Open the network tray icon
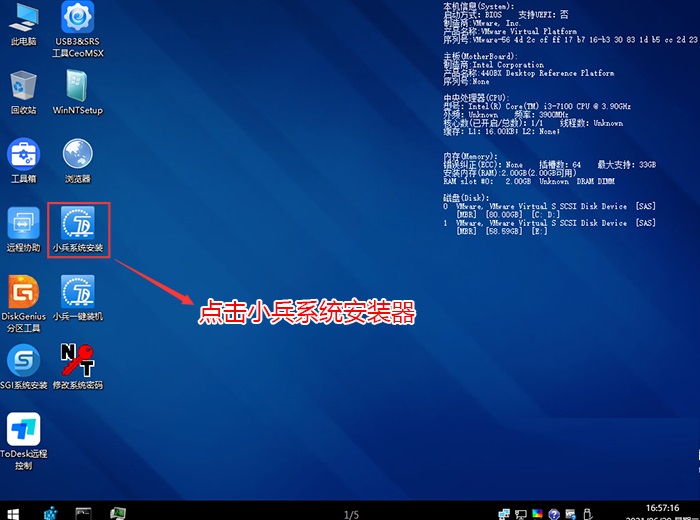 (x=504, y=514)
